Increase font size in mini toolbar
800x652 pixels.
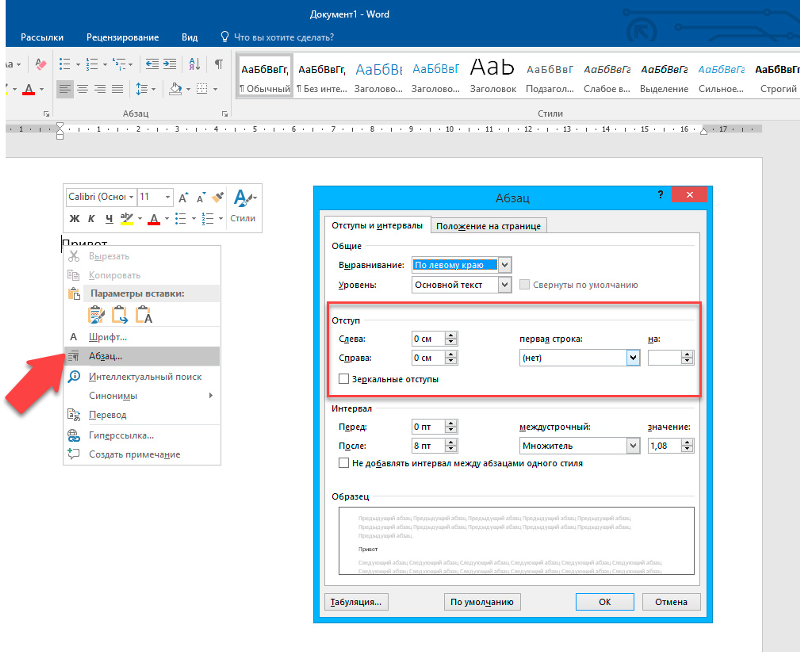[x=183, y=197]
